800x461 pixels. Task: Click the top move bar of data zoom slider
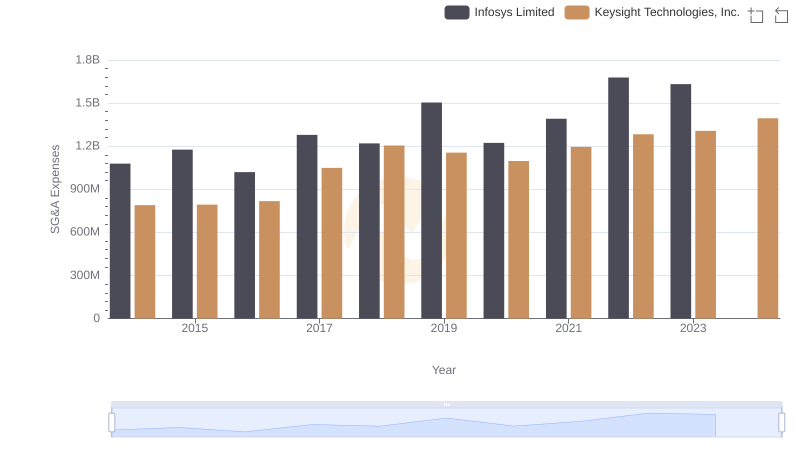pos(446,404)
